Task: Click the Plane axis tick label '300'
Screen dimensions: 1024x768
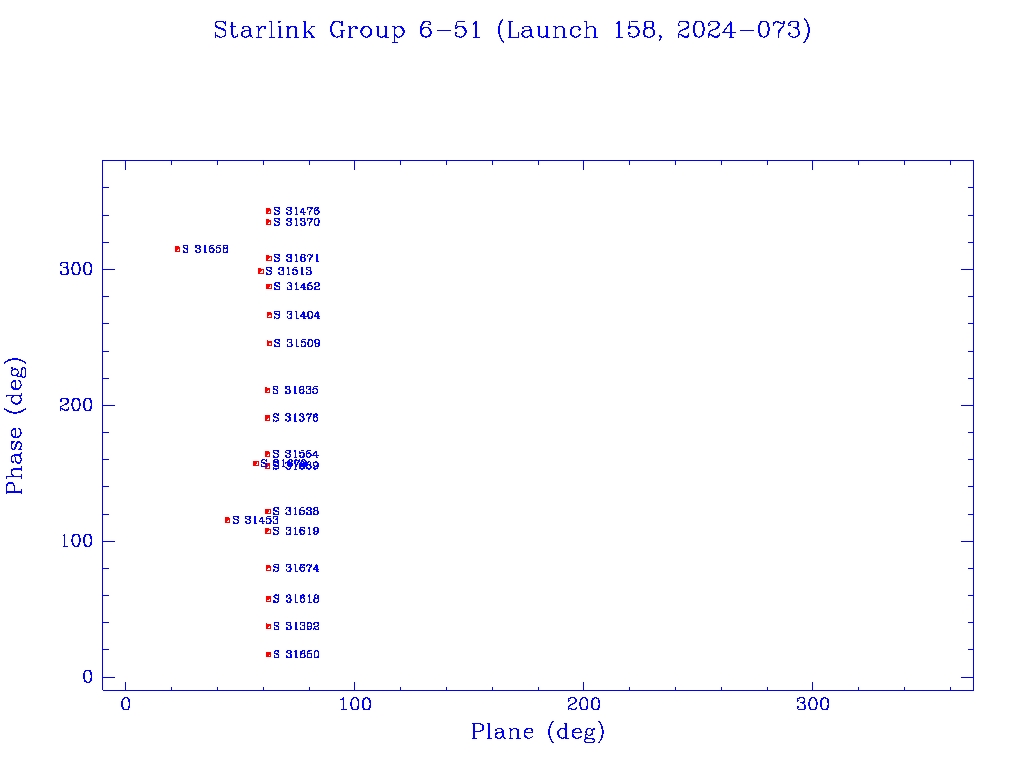Action: (x=812, y=704)
